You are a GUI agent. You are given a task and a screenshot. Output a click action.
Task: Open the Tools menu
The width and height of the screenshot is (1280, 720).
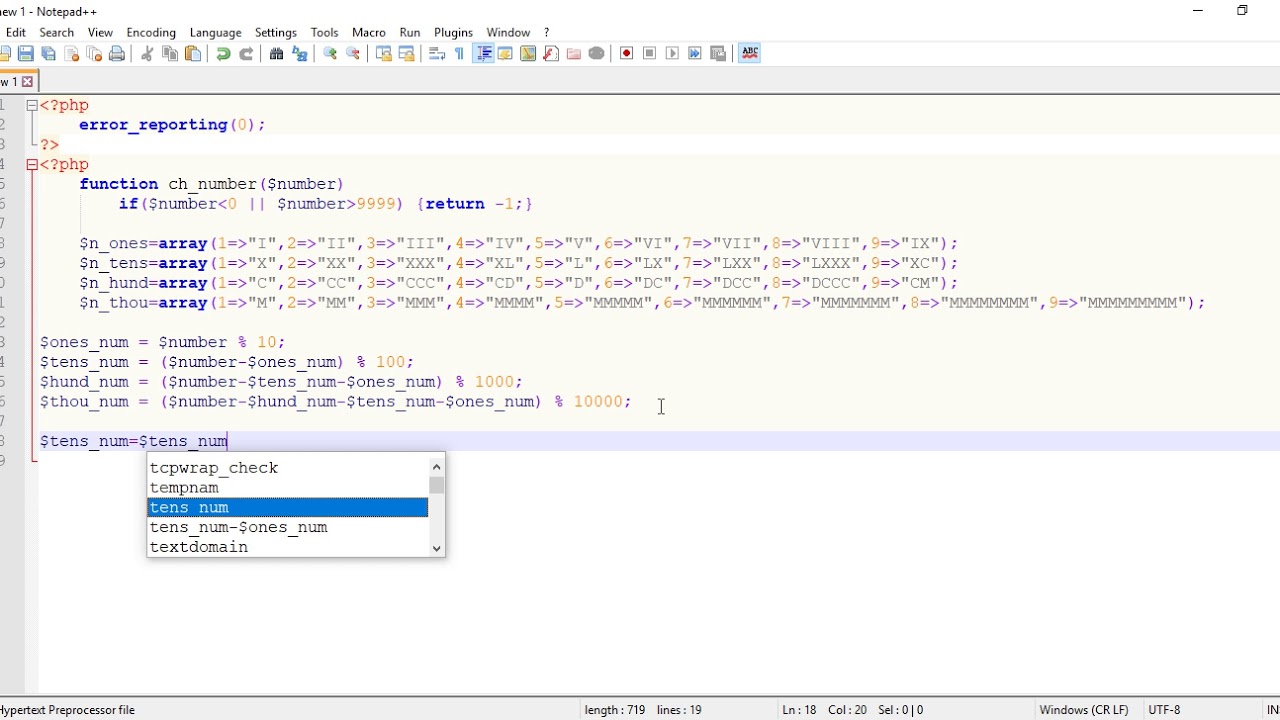click(324, 32)
